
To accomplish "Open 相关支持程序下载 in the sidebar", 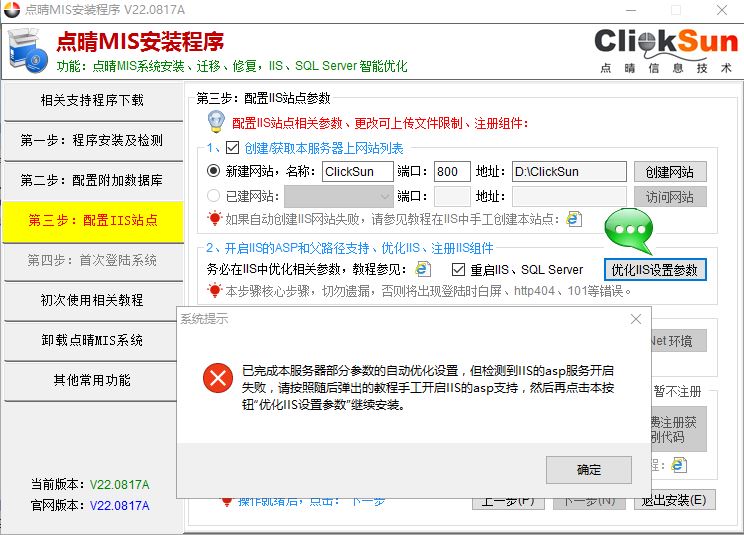I will tap(92, 100).
